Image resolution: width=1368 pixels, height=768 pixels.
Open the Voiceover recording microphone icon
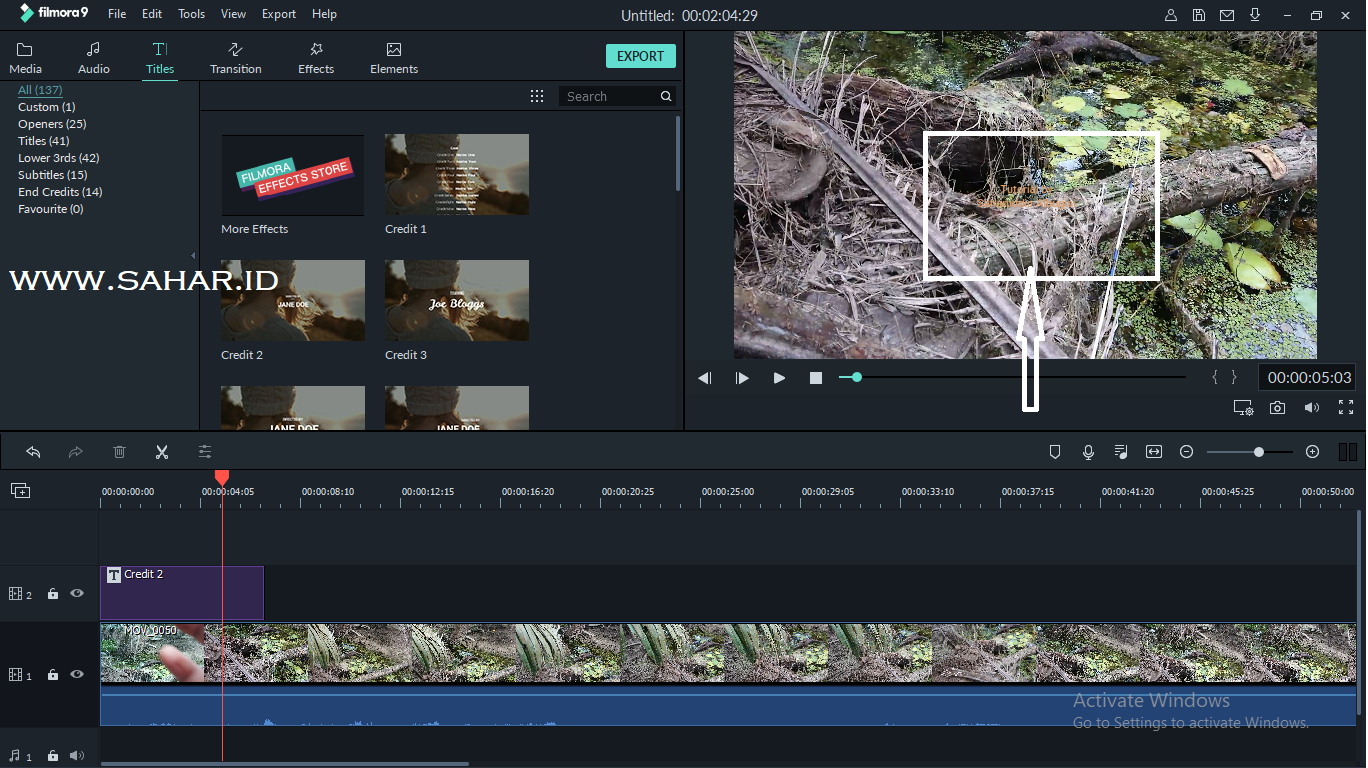coord(1088,452)
